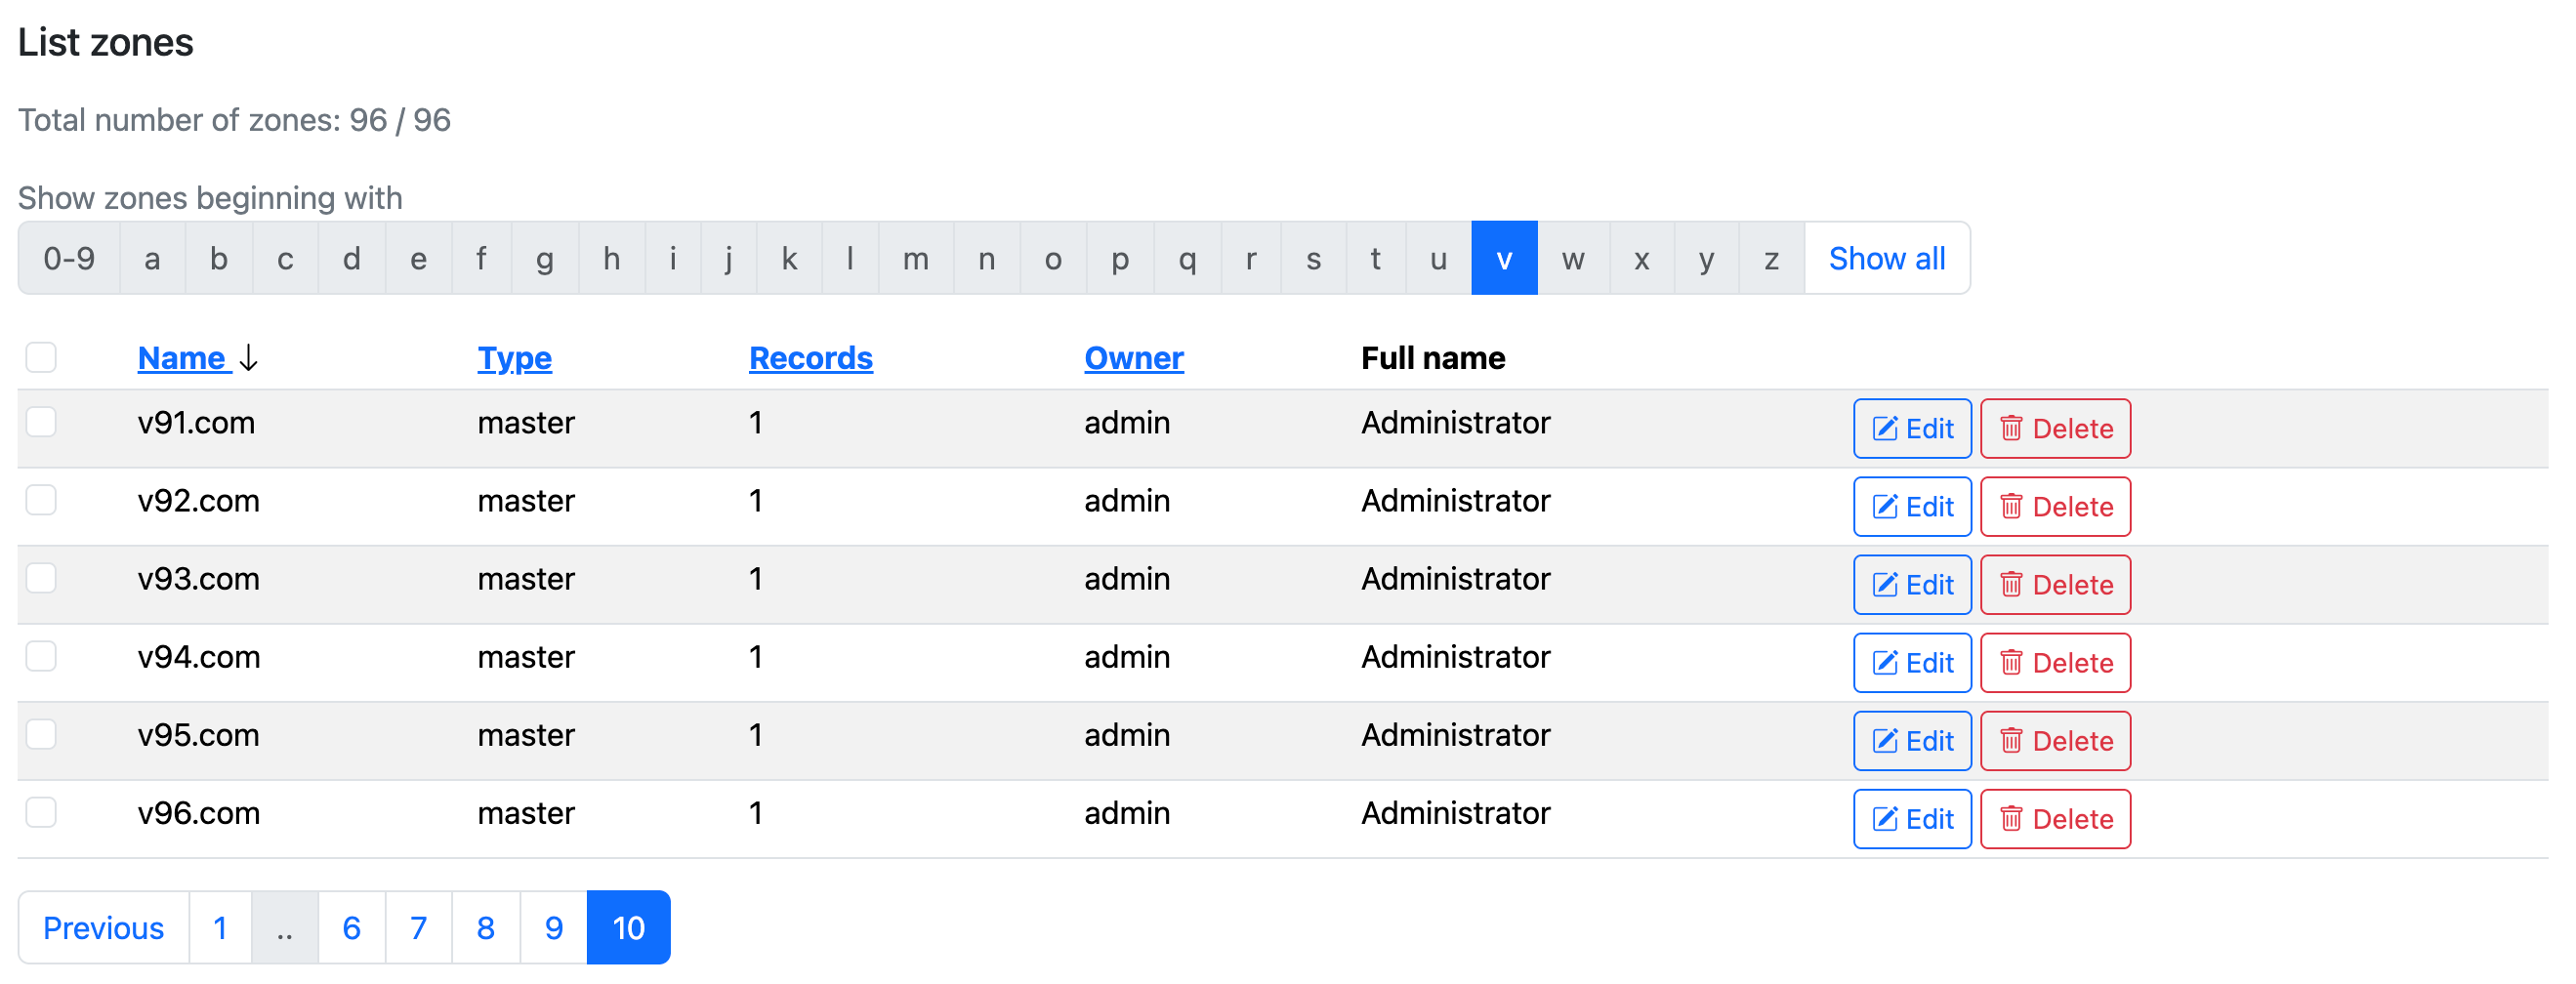This screenshot has height=984, width=2576.
Task: Select letter y filter
Action: pos(1706,259)
